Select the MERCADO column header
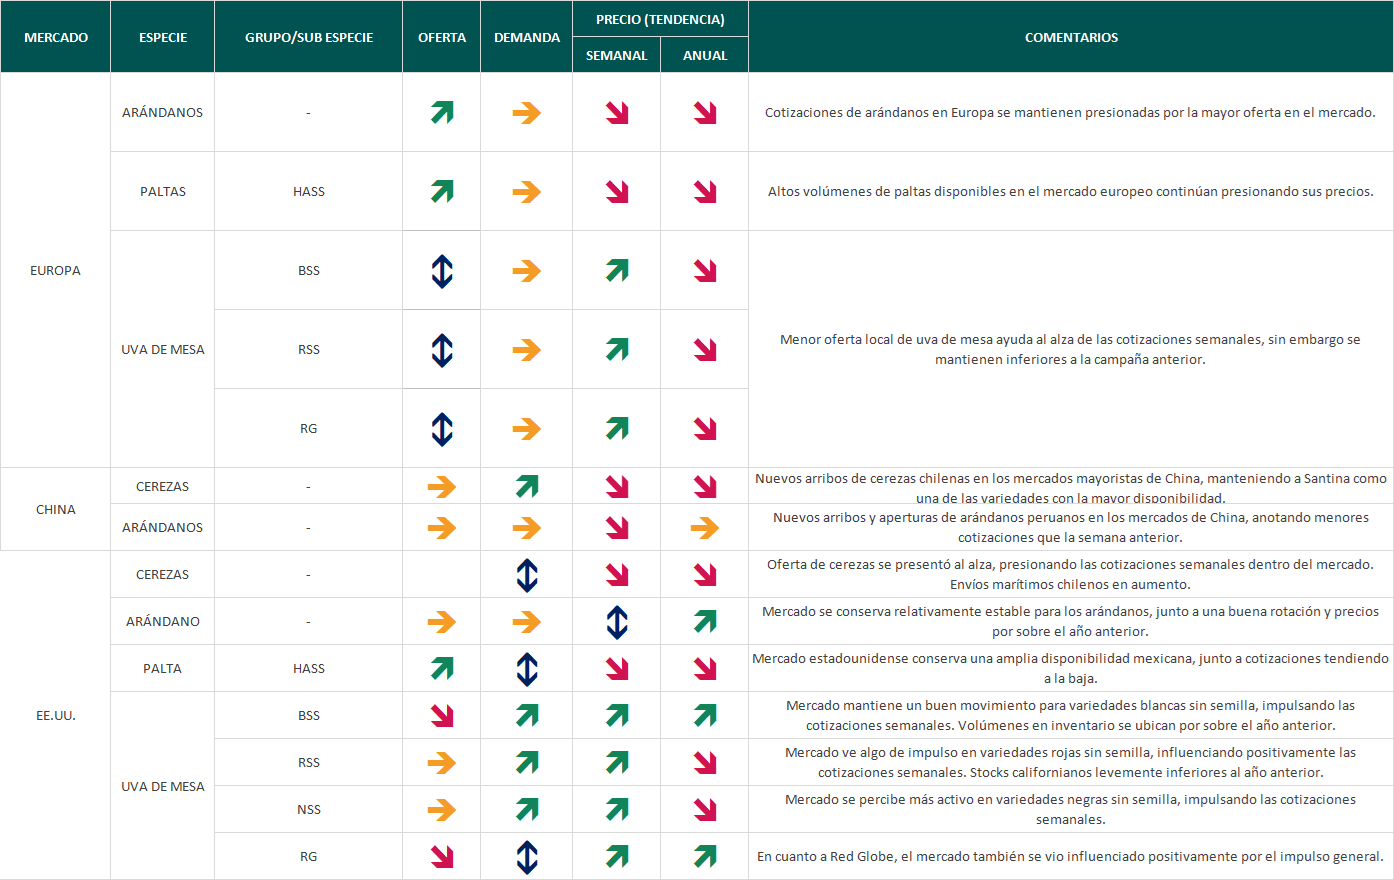 pyautogui.click(x=56, y=37)
